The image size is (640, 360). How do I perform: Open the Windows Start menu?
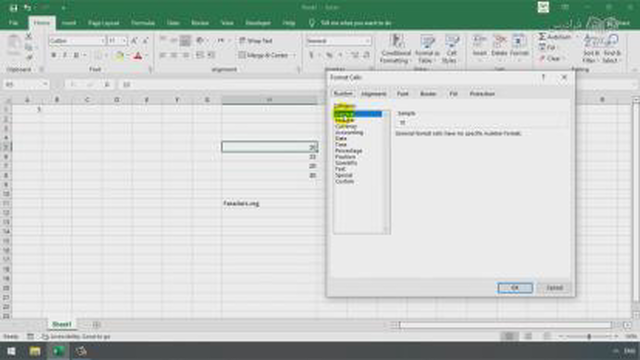click(11, 351)
